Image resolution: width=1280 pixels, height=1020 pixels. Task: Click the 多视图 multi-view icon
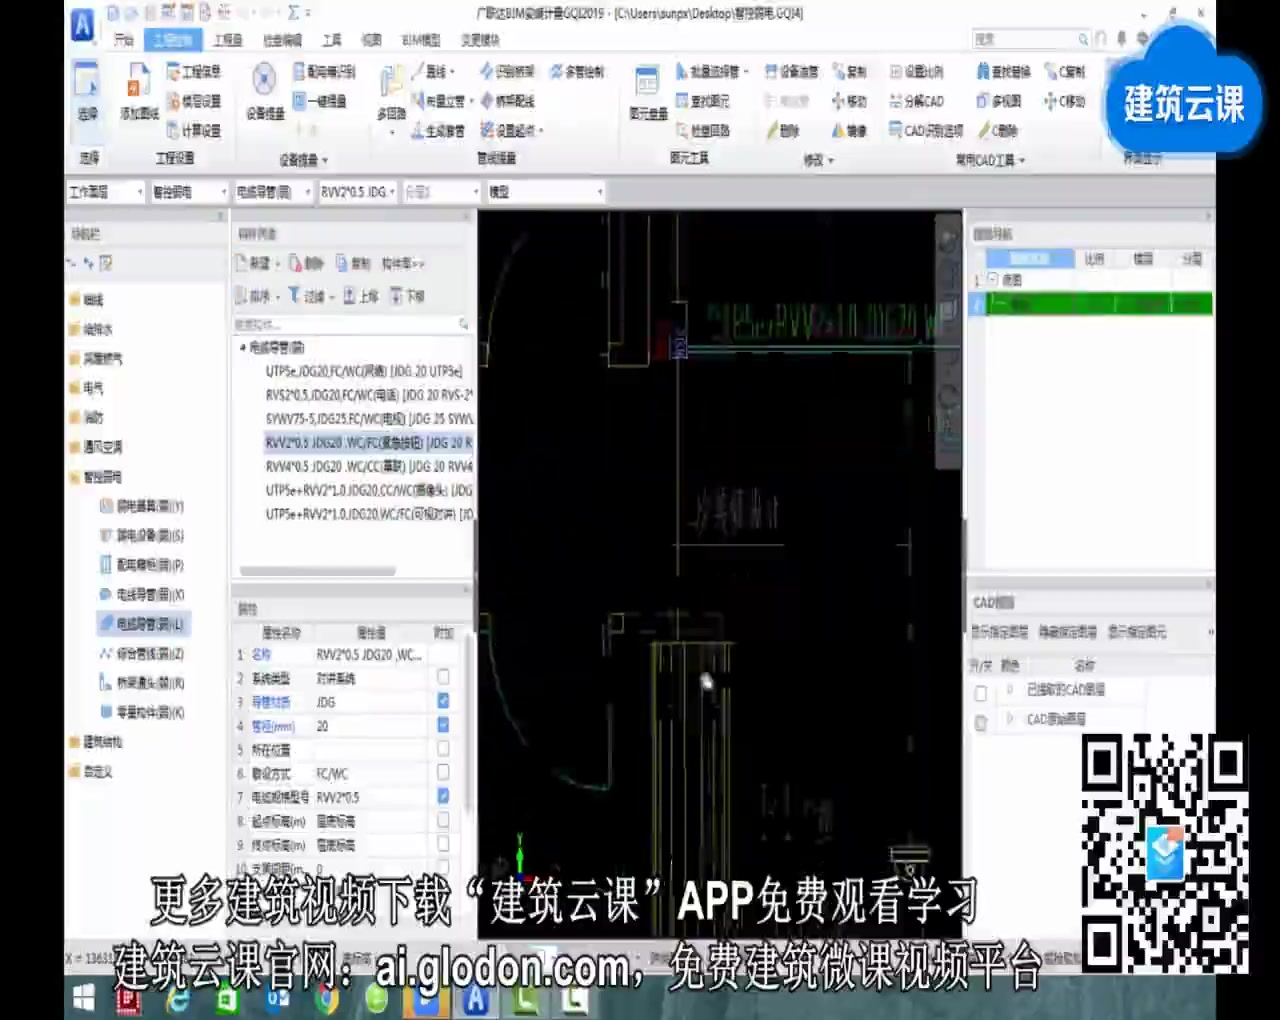coord(999,101)
